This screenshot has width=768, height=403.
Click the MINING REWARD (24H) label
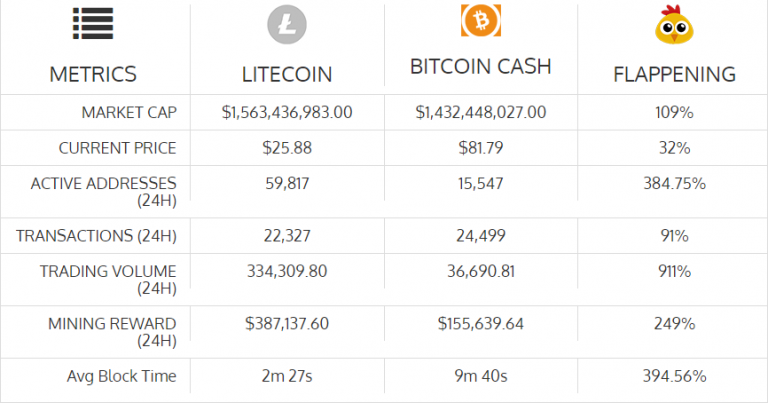[x=112, y=332]
